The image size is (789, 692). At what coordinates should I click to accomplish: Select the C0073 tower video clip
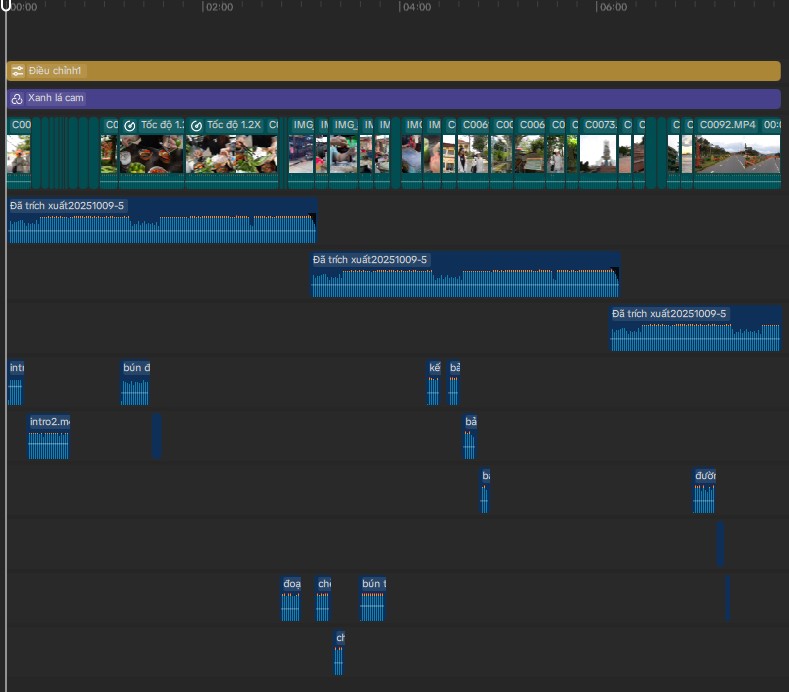599,153
